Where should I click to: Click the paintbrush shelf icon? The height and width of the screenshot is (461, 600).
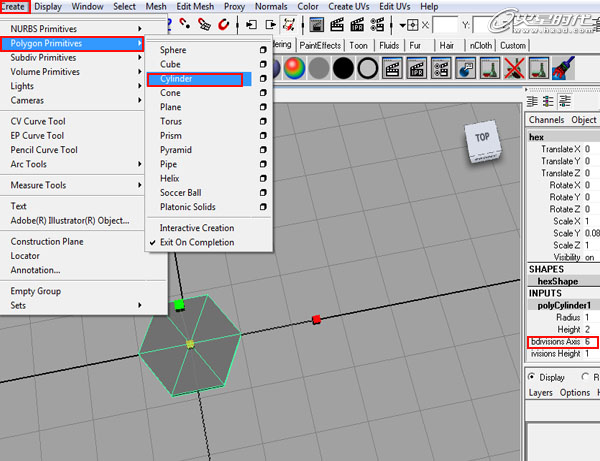pyautogui.click(x=563, y=68)
